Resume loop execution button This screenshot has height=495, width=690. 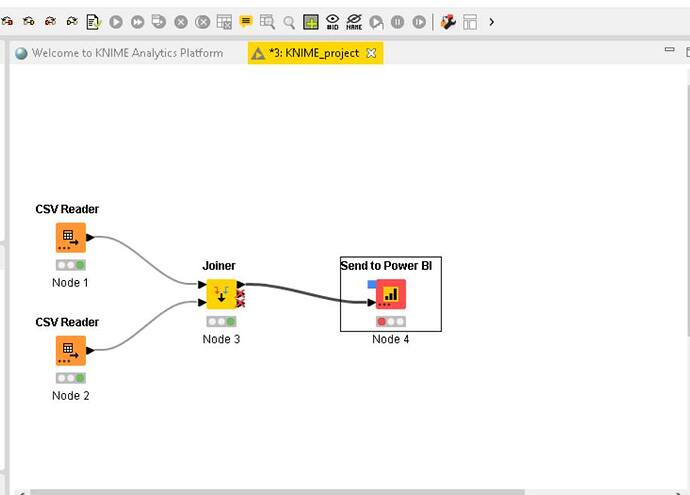point(419,22)
